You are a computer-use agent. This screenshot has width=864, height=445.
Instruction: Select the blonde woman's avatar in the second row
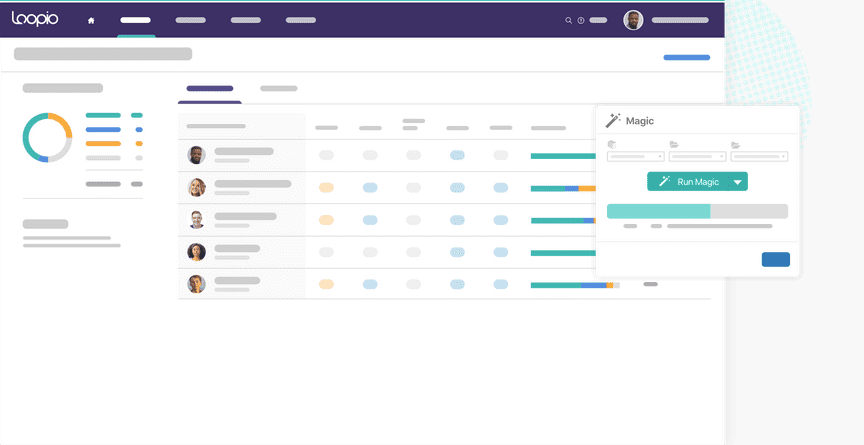click(x=197, y=187)
